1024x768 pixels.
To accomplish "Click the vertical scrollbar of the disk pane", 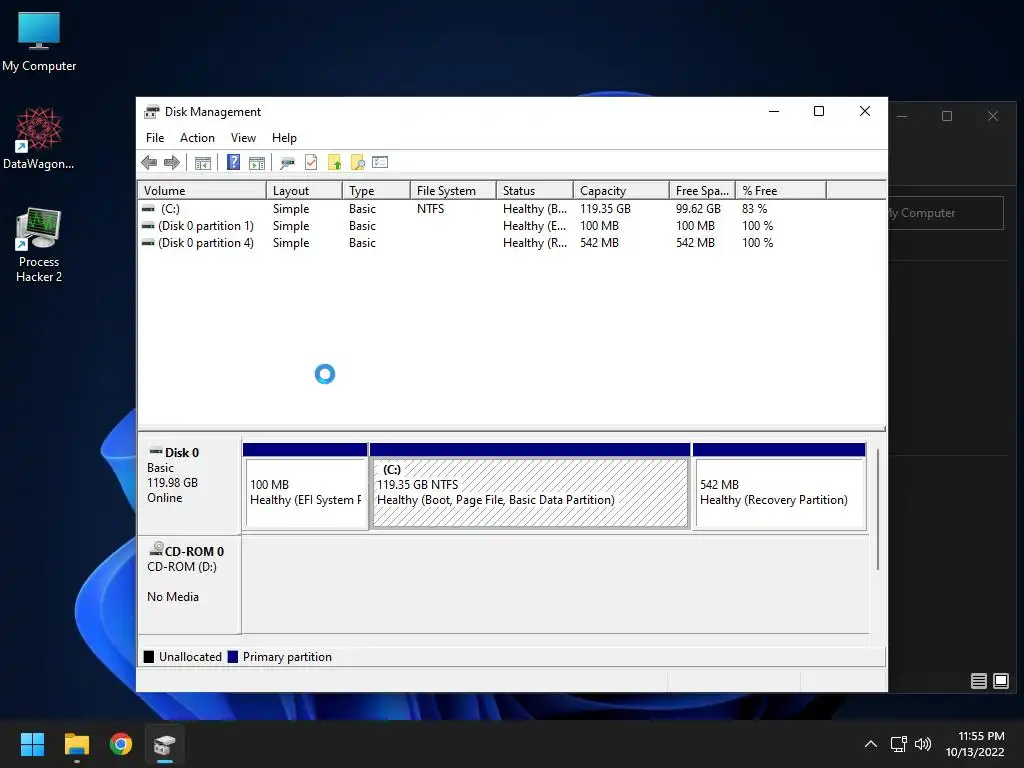I will [878, 509].
